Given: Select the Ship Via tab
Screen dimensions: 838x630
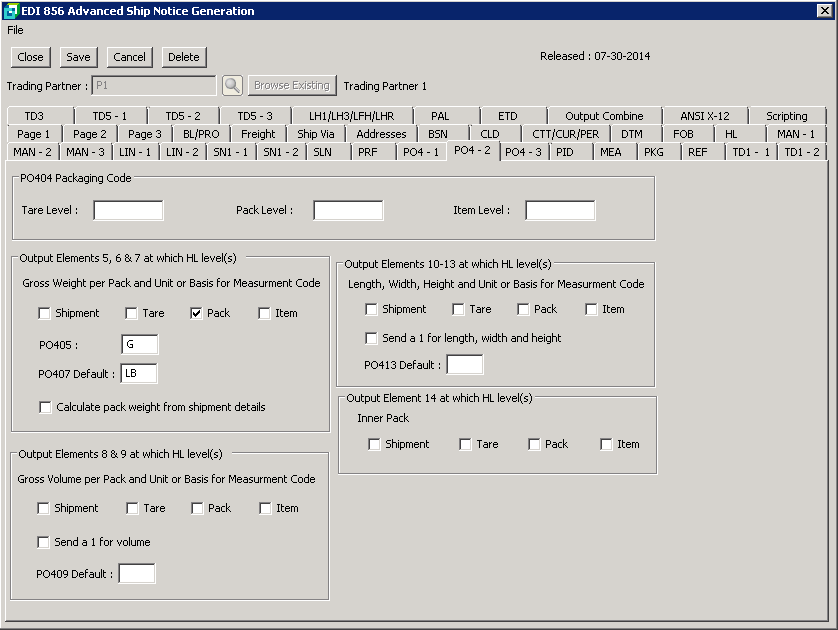Looking at the screenshot, I should point(316,134).
